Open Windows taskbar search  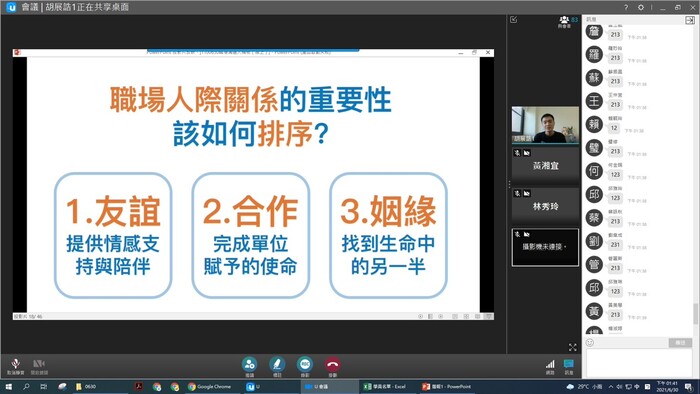26,386
